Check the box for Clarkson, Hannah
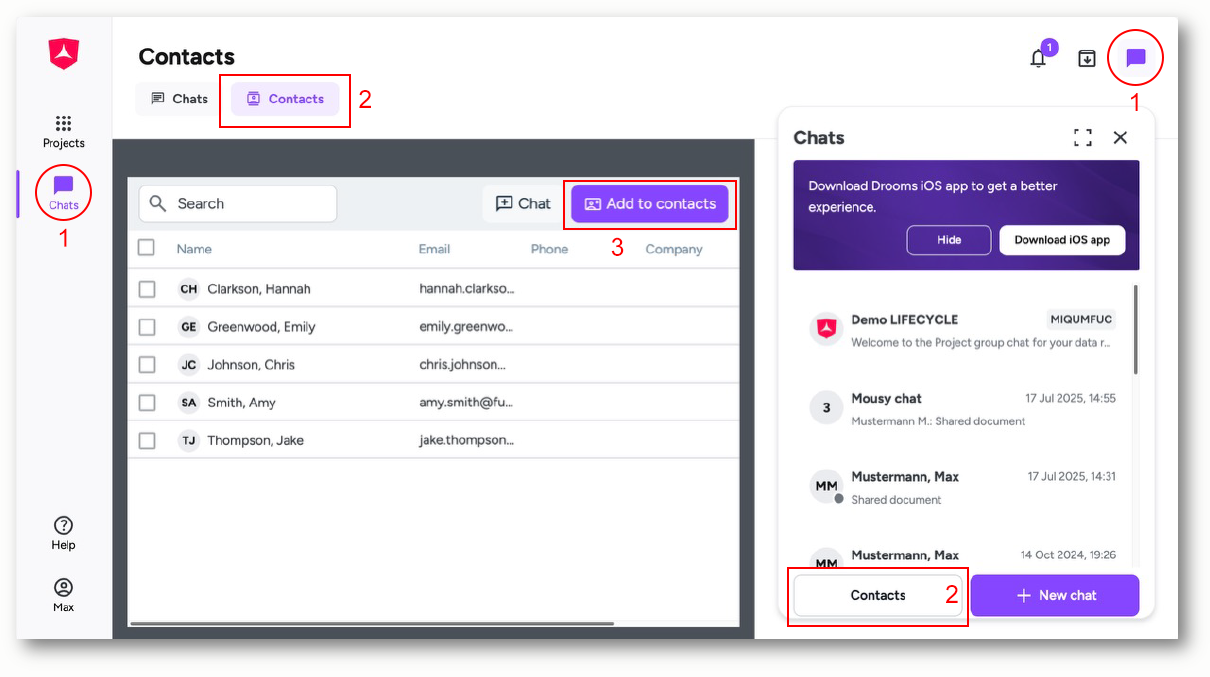 (147, 289)
